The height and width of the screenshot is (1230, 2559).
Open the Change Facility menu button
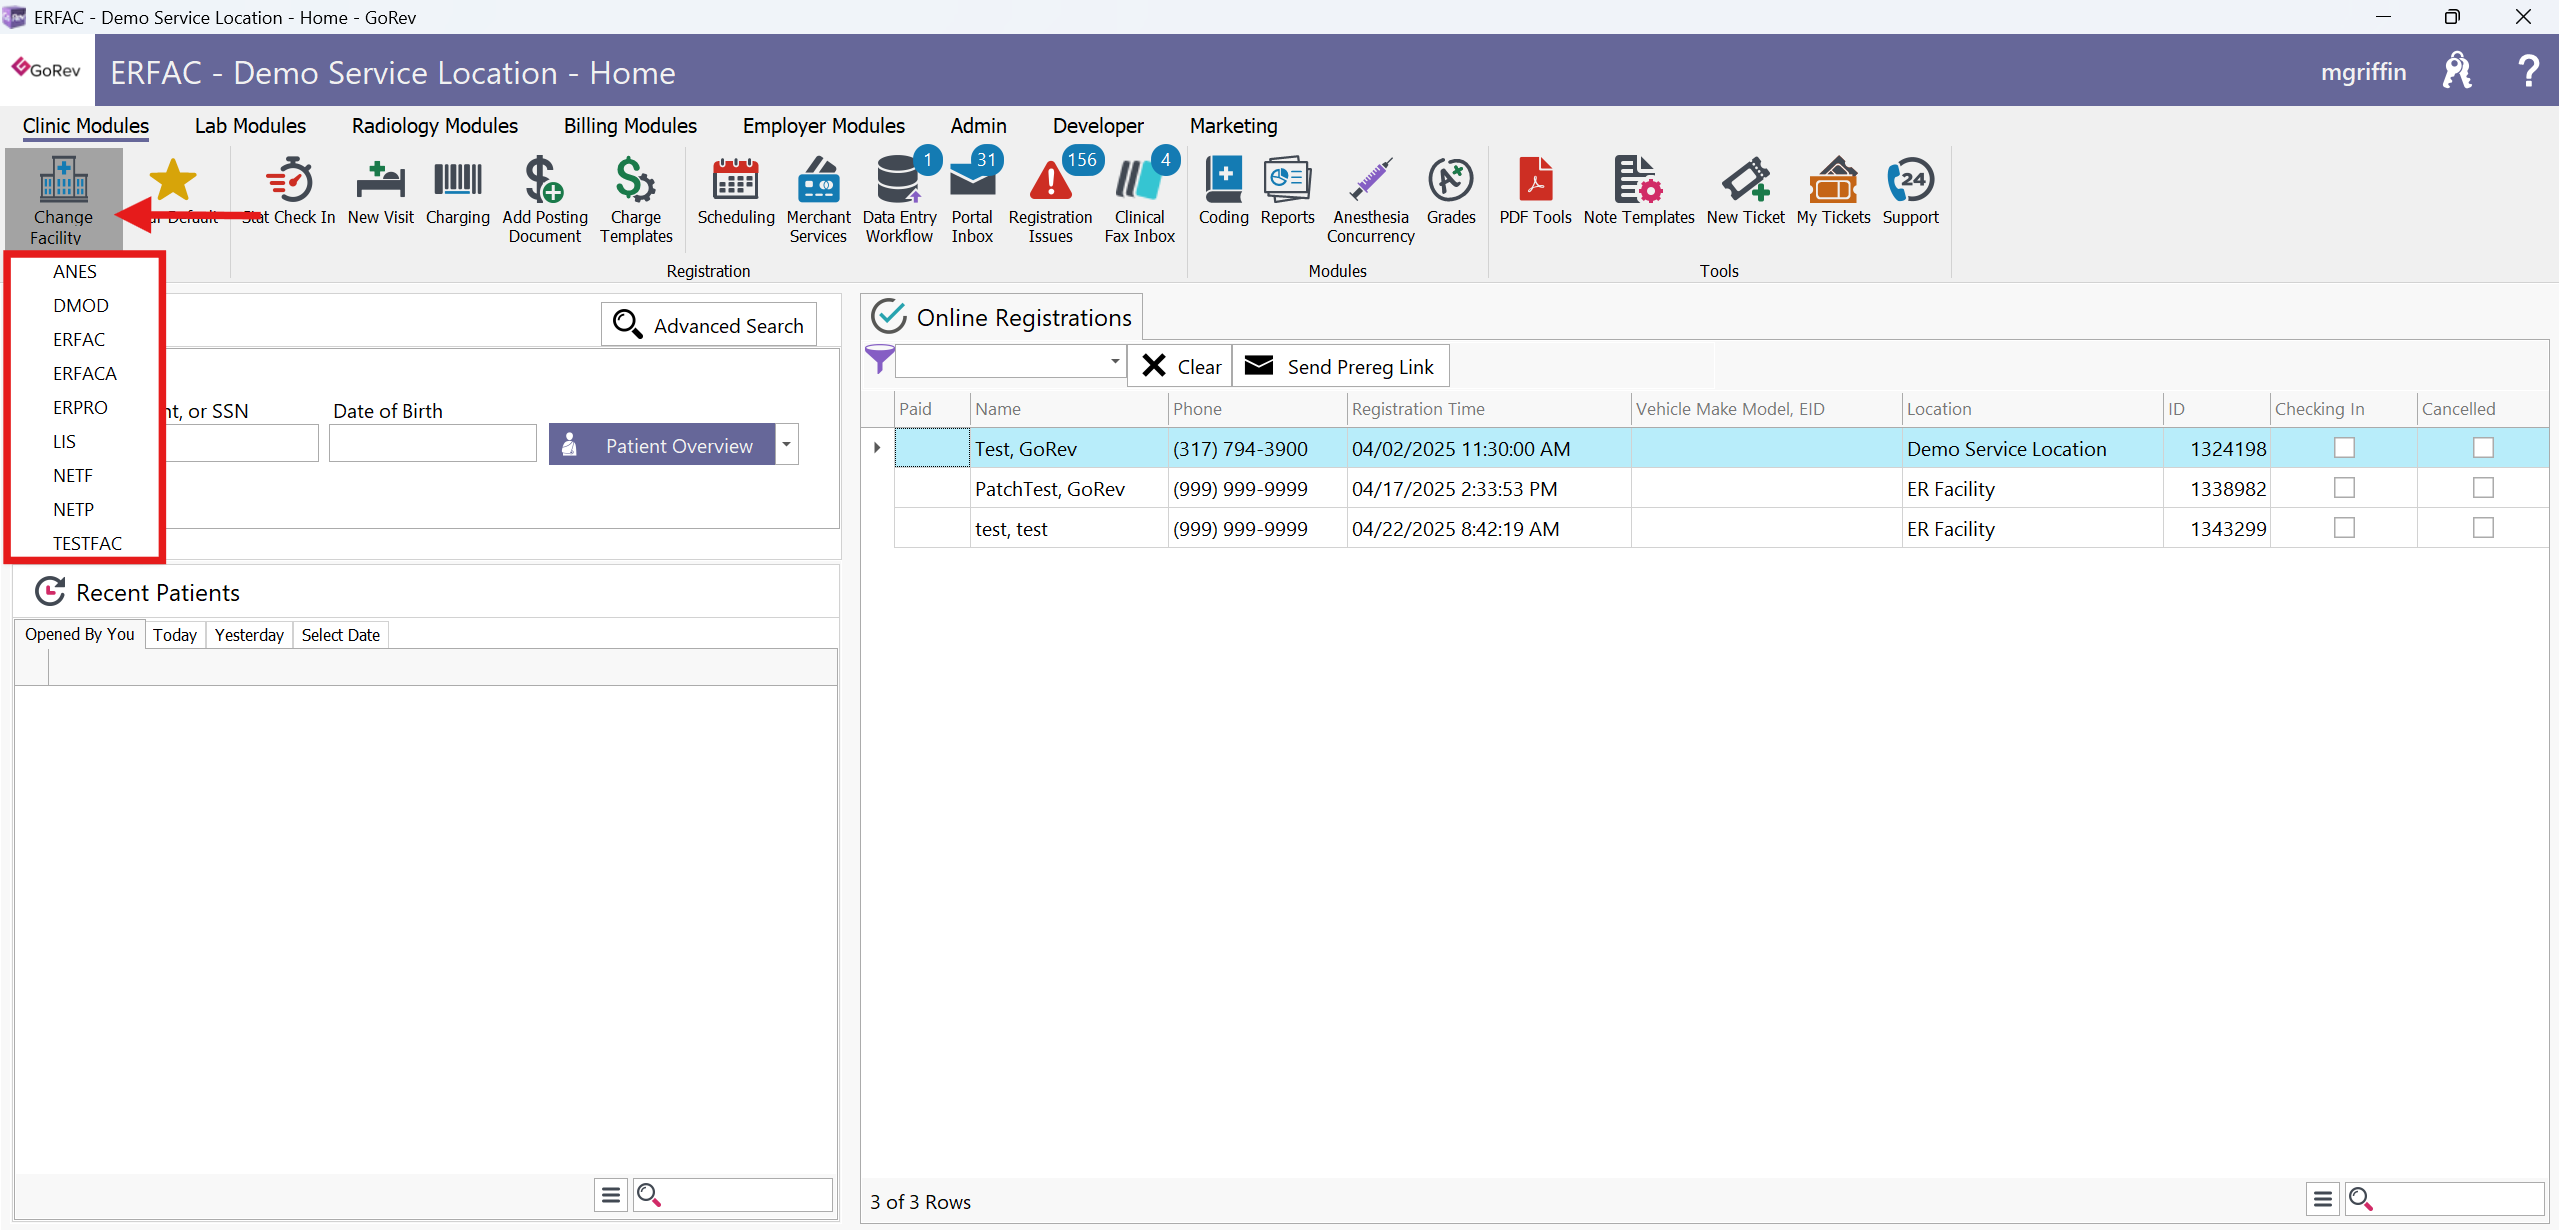coord(63,199)
